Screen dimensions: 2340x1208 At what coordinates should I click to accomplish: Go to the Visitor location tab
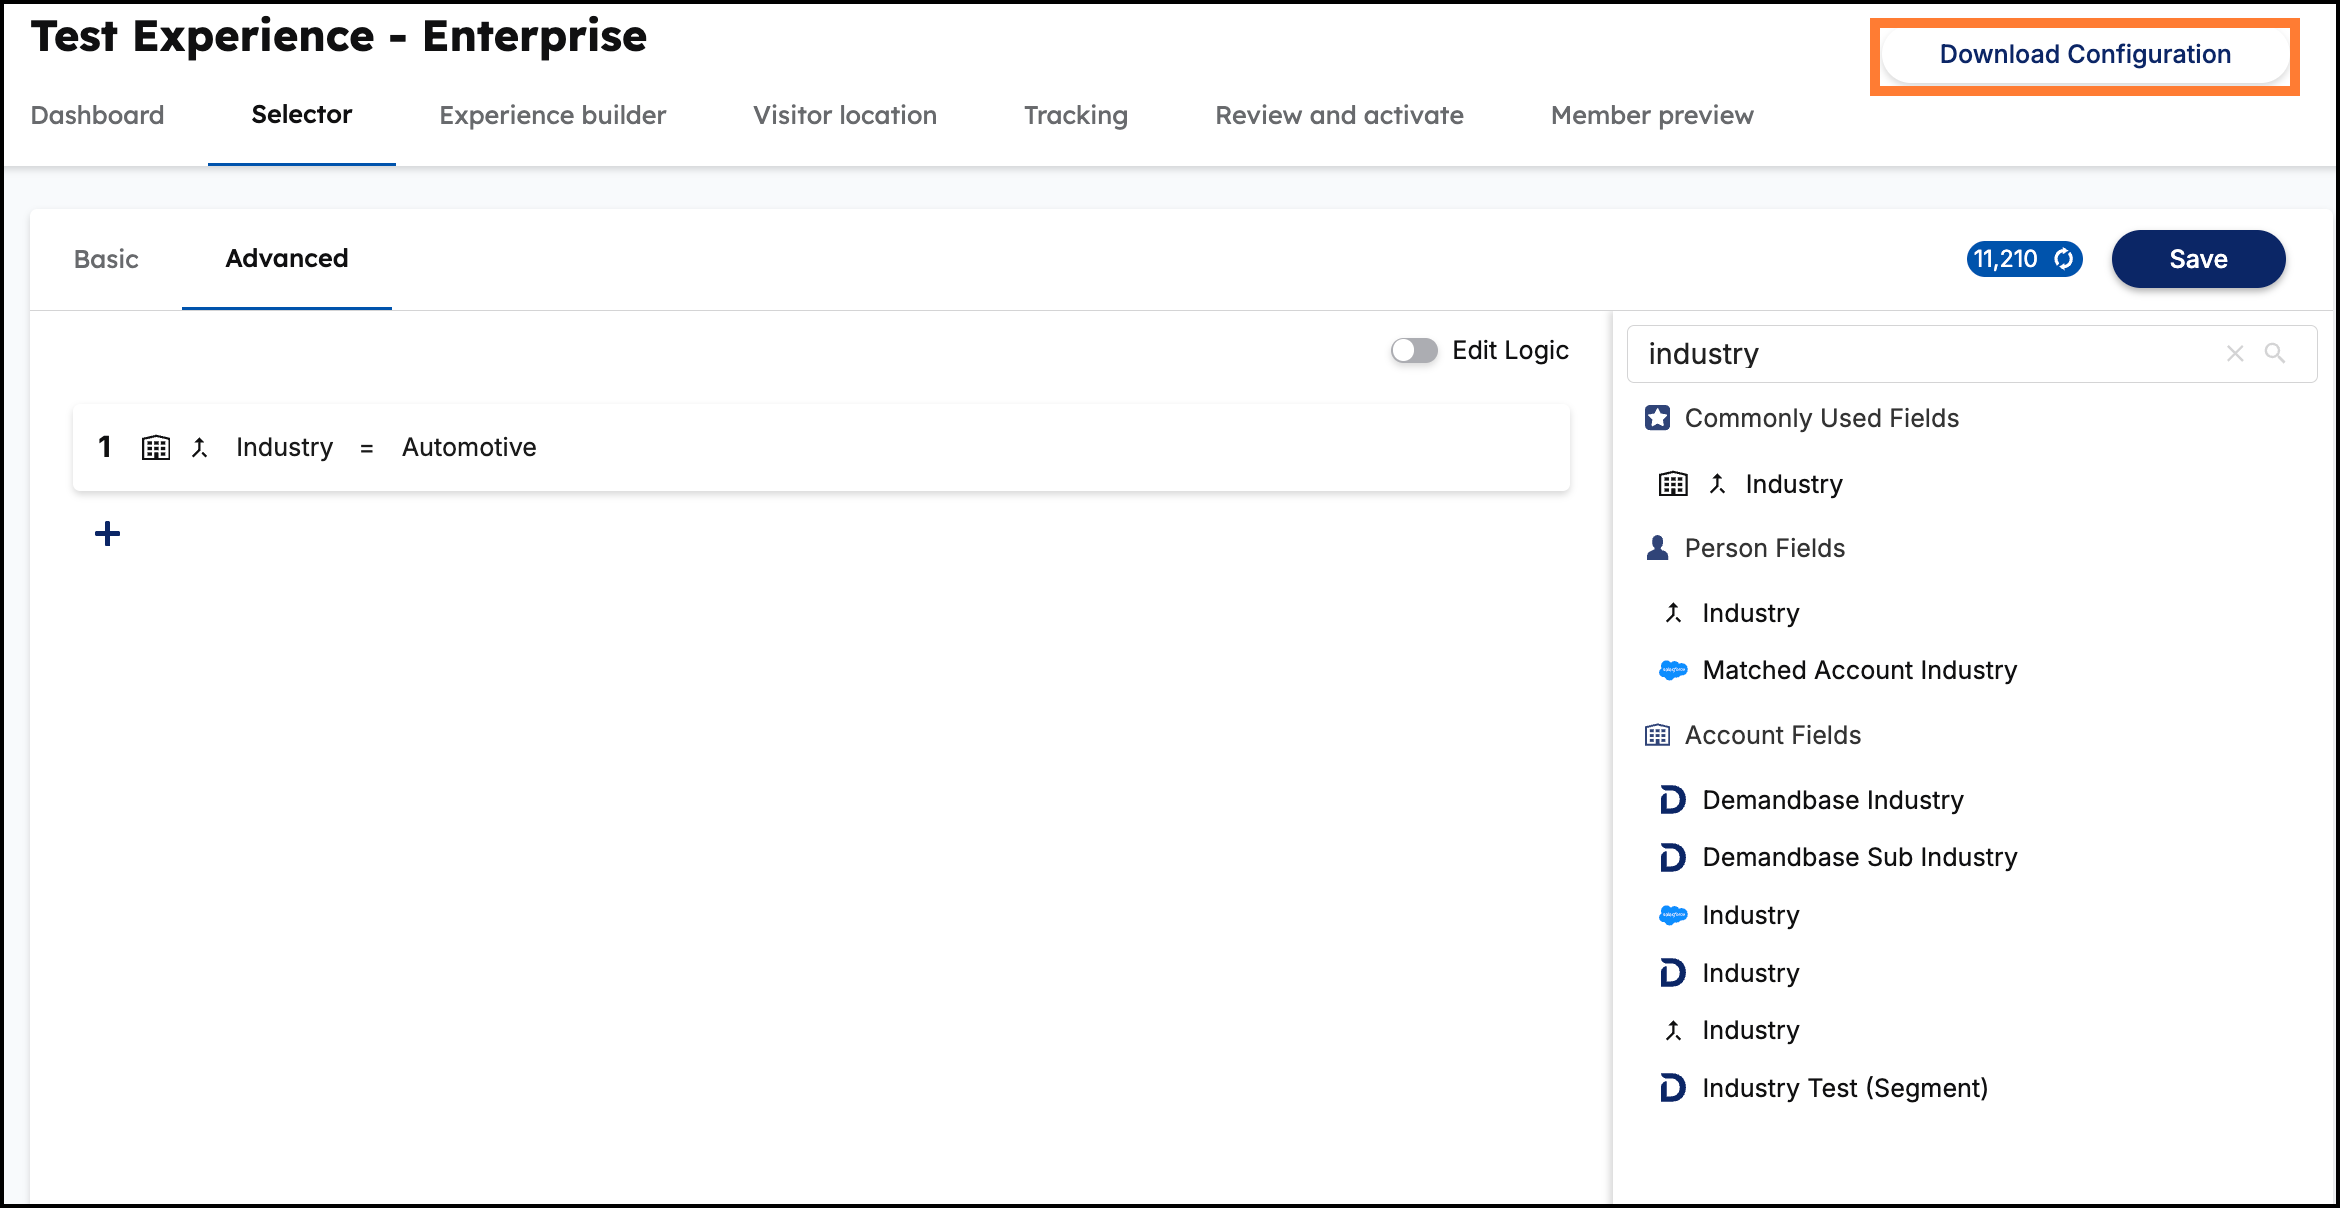(x=845, y=115)
